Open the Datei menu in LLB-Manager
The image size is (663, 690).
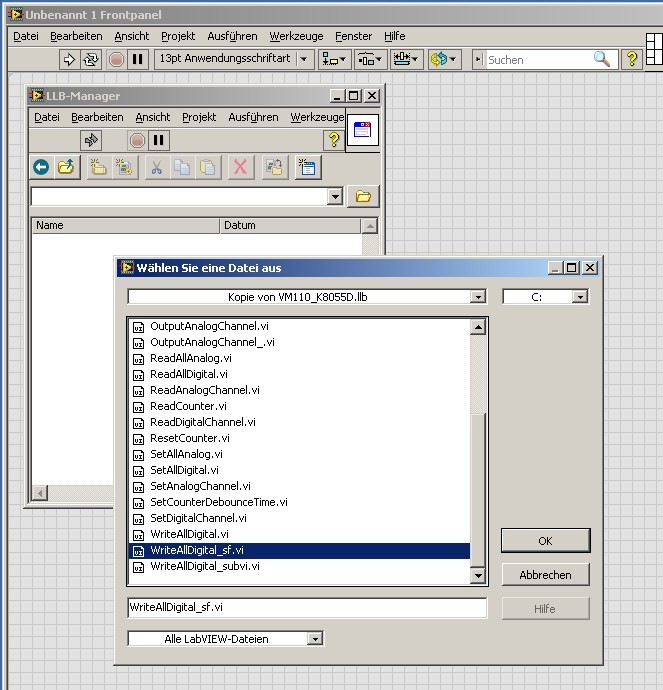coord(47,117)
